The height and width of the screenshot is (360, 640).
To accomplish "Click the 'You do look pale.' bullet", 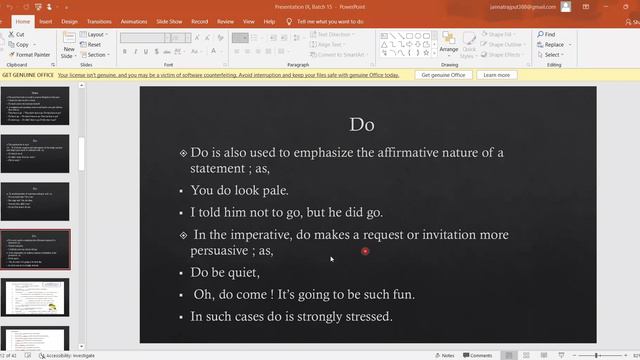I will point(240,190).
